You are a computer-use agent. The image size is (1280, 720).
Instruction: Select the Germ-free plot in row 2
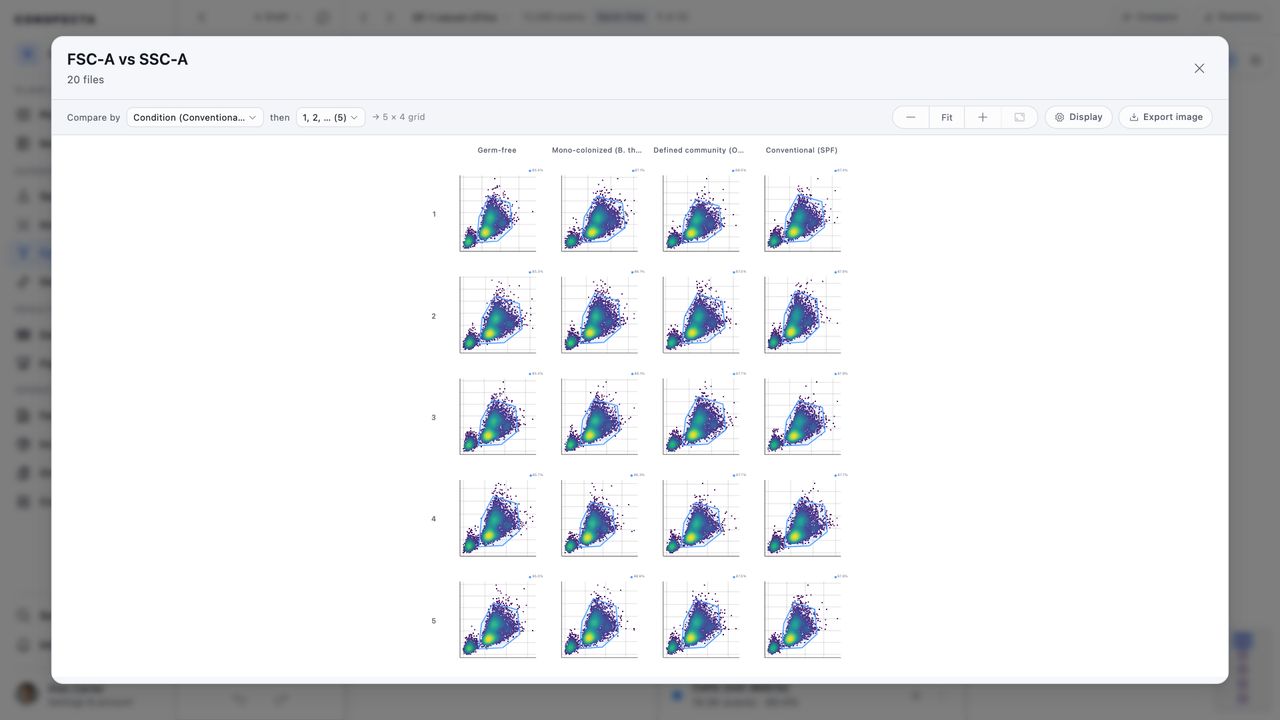point(497,314)
